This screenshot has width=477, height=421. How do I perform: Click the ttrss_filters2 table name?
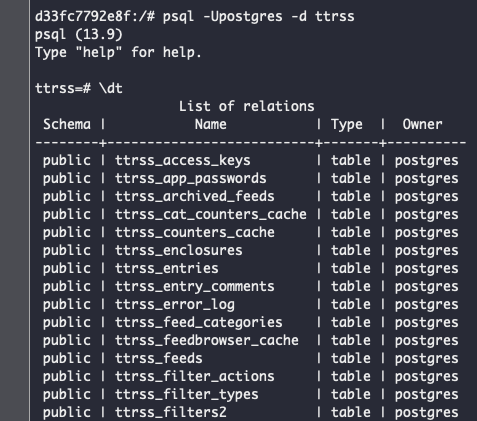pos(171,412)
